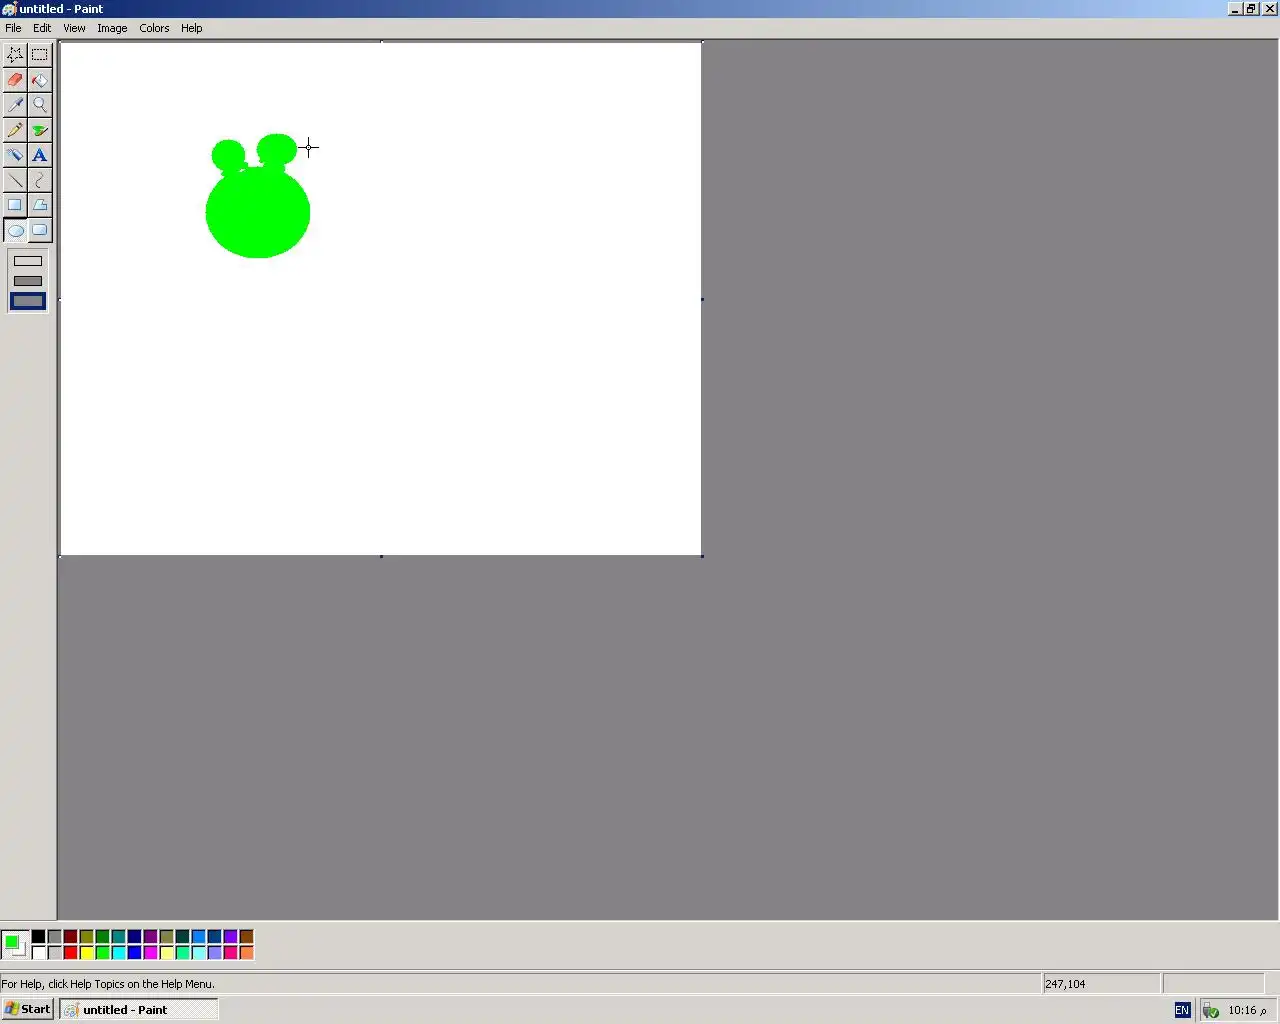The height and width of the screenshot is (1024, 1280).
Task: Pick the cyan color swatch
Action: 118,953
